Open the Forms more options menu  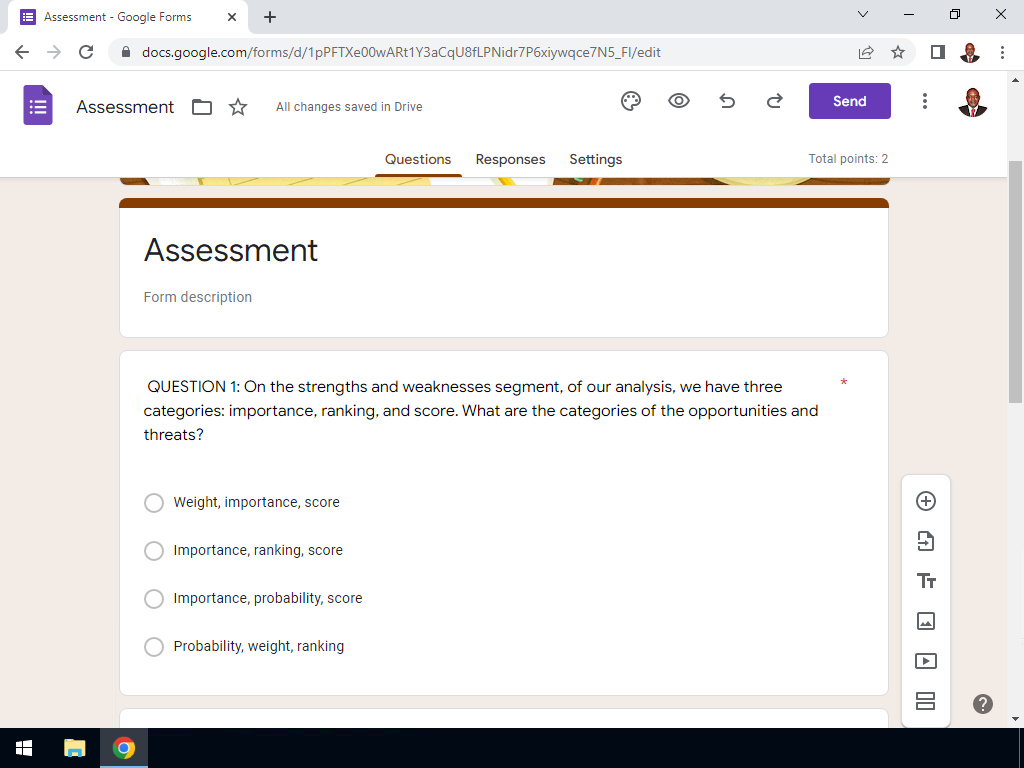pos(924,101)
